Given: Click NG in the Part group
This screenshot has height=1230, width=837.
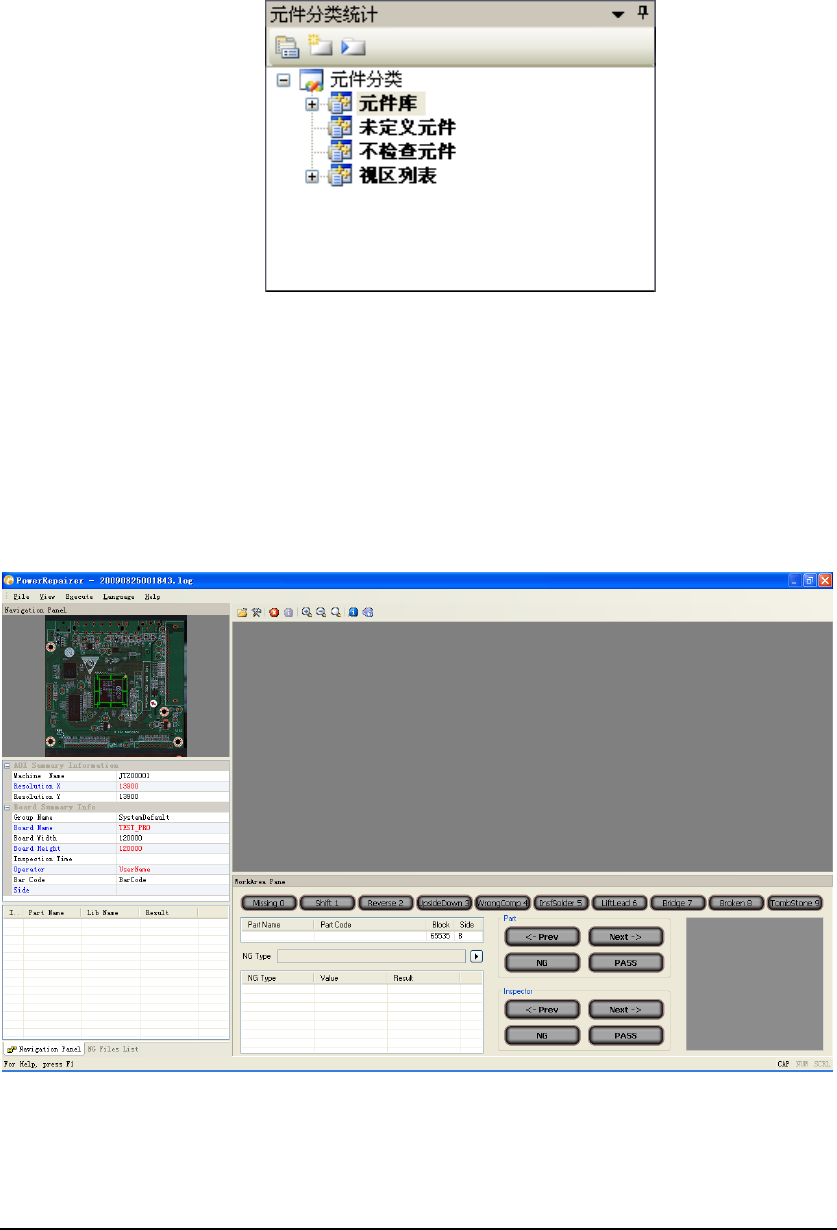Looking at the screenshot, I should tap(543, 962).
